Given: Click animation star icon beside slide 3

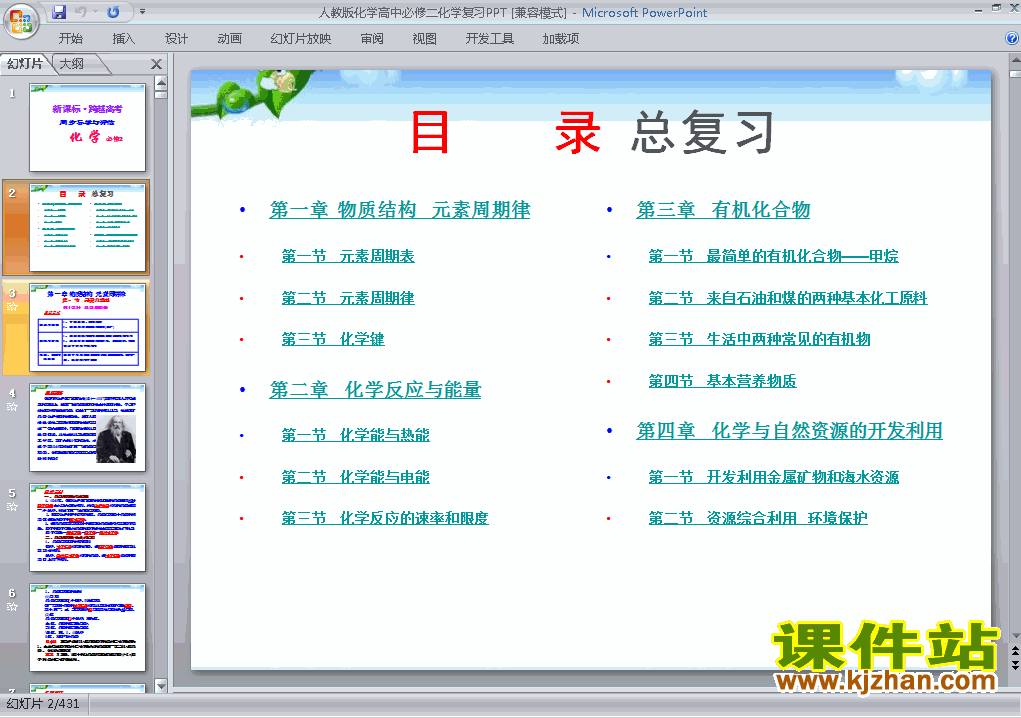Looking at the screenshot, I should (12, 307).
